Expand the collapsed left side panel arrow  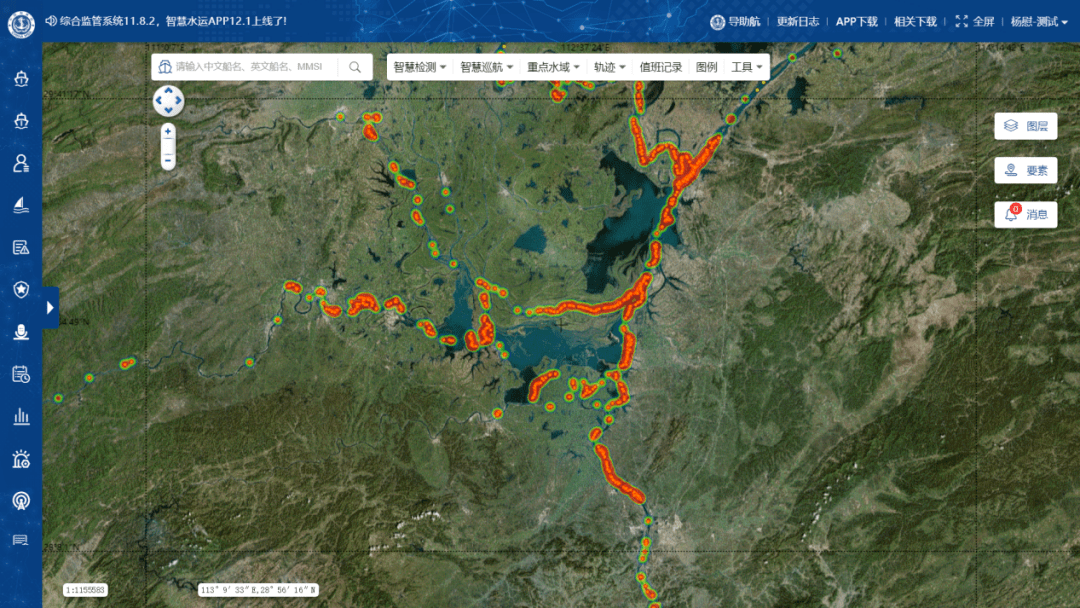[x=50, y=308]
